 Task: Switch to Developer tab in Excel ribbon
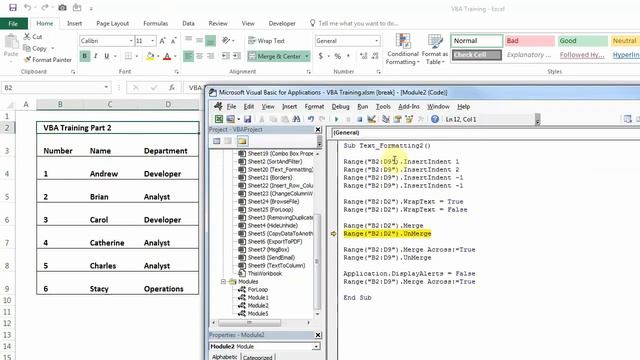[x=282, y=23]
